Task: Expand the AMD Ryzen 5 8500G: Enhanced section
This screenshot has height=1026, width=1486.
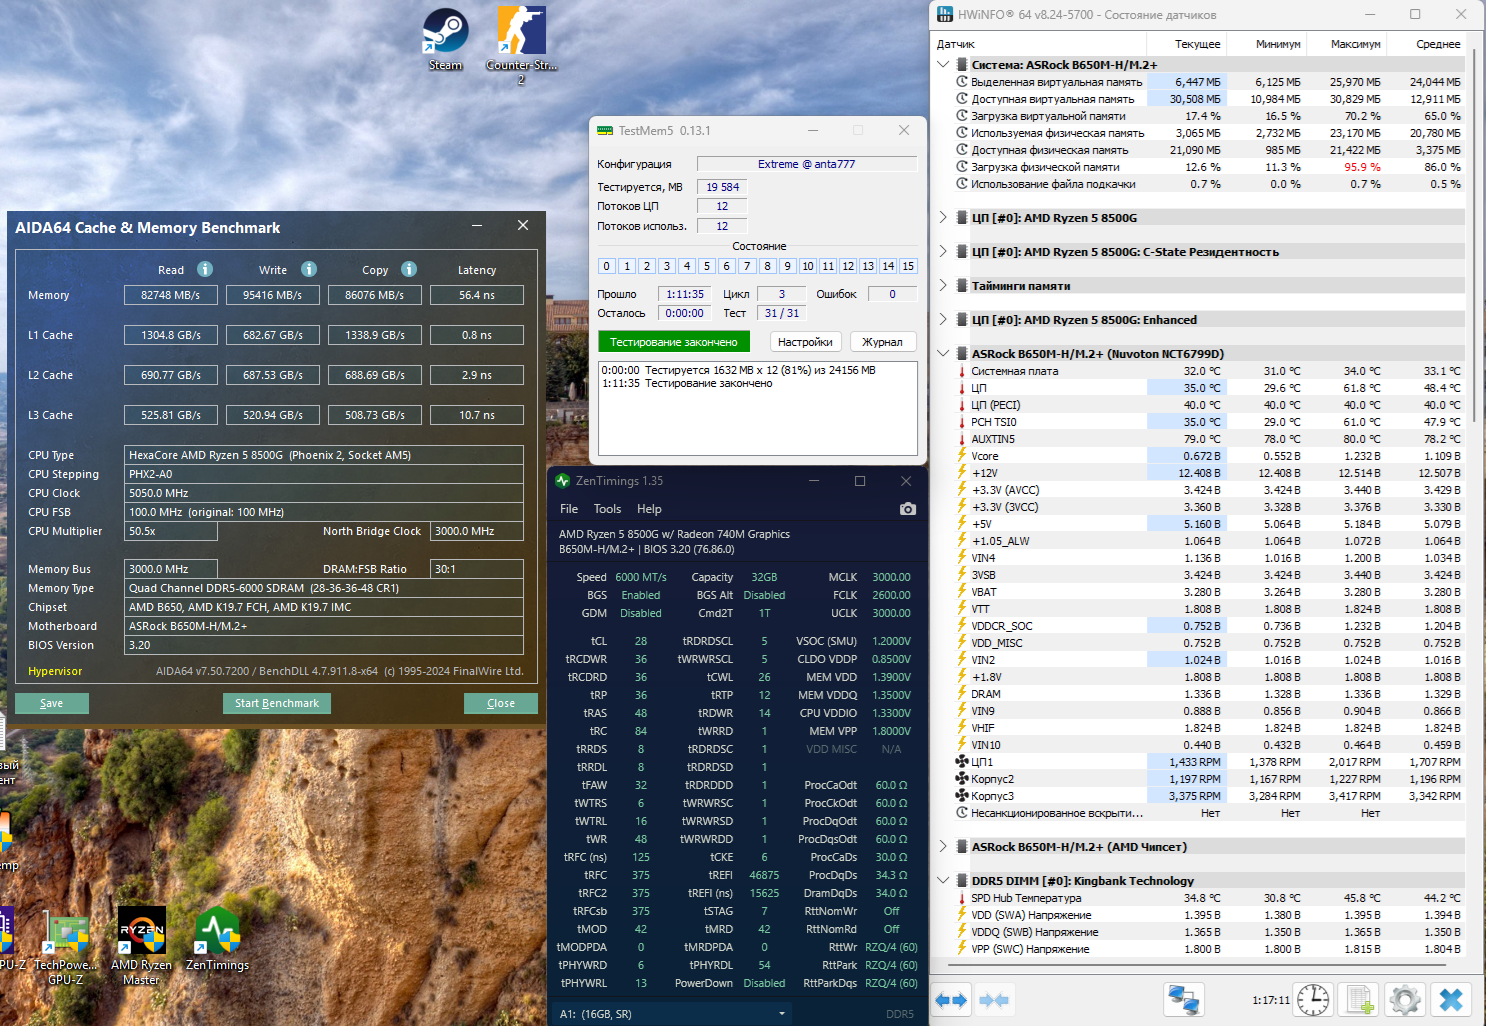Action: (x=943, y=320)
